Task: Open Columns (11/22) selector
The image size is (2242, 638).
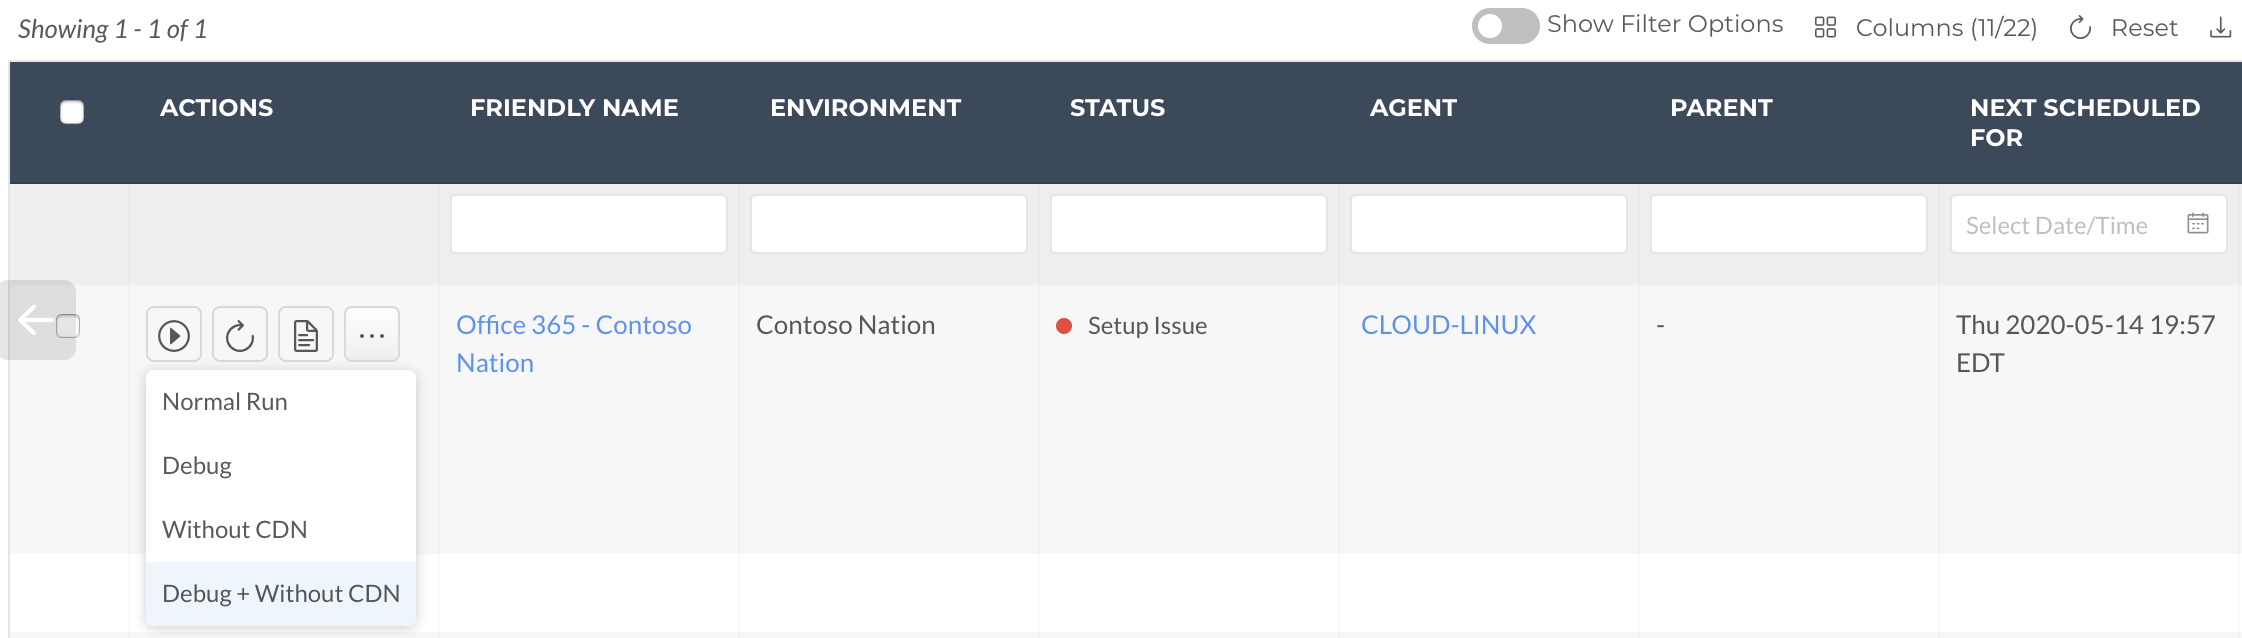Action: tap(1946, 28)
